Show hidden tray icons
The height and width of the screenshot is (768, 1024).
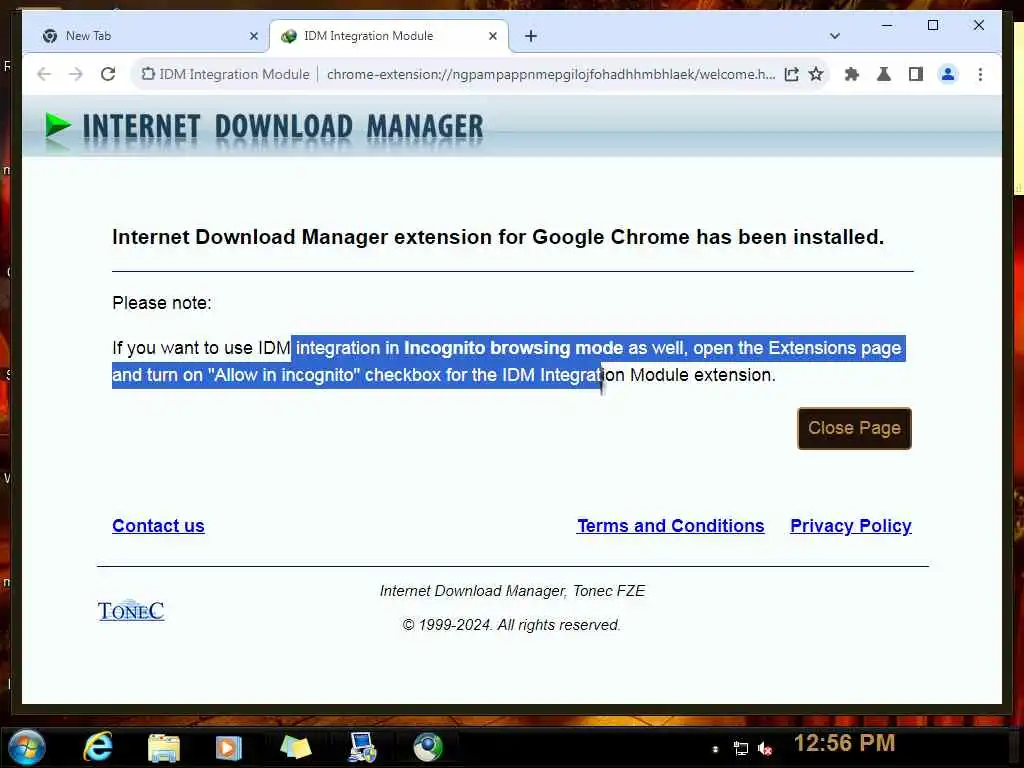716,749
